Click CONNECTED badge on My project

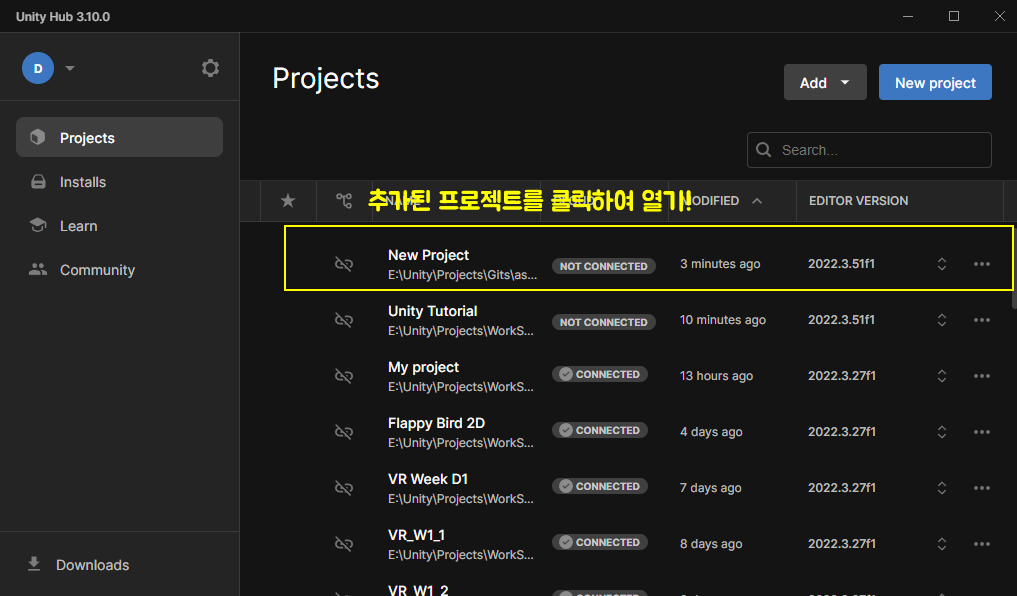click(600, 374)
